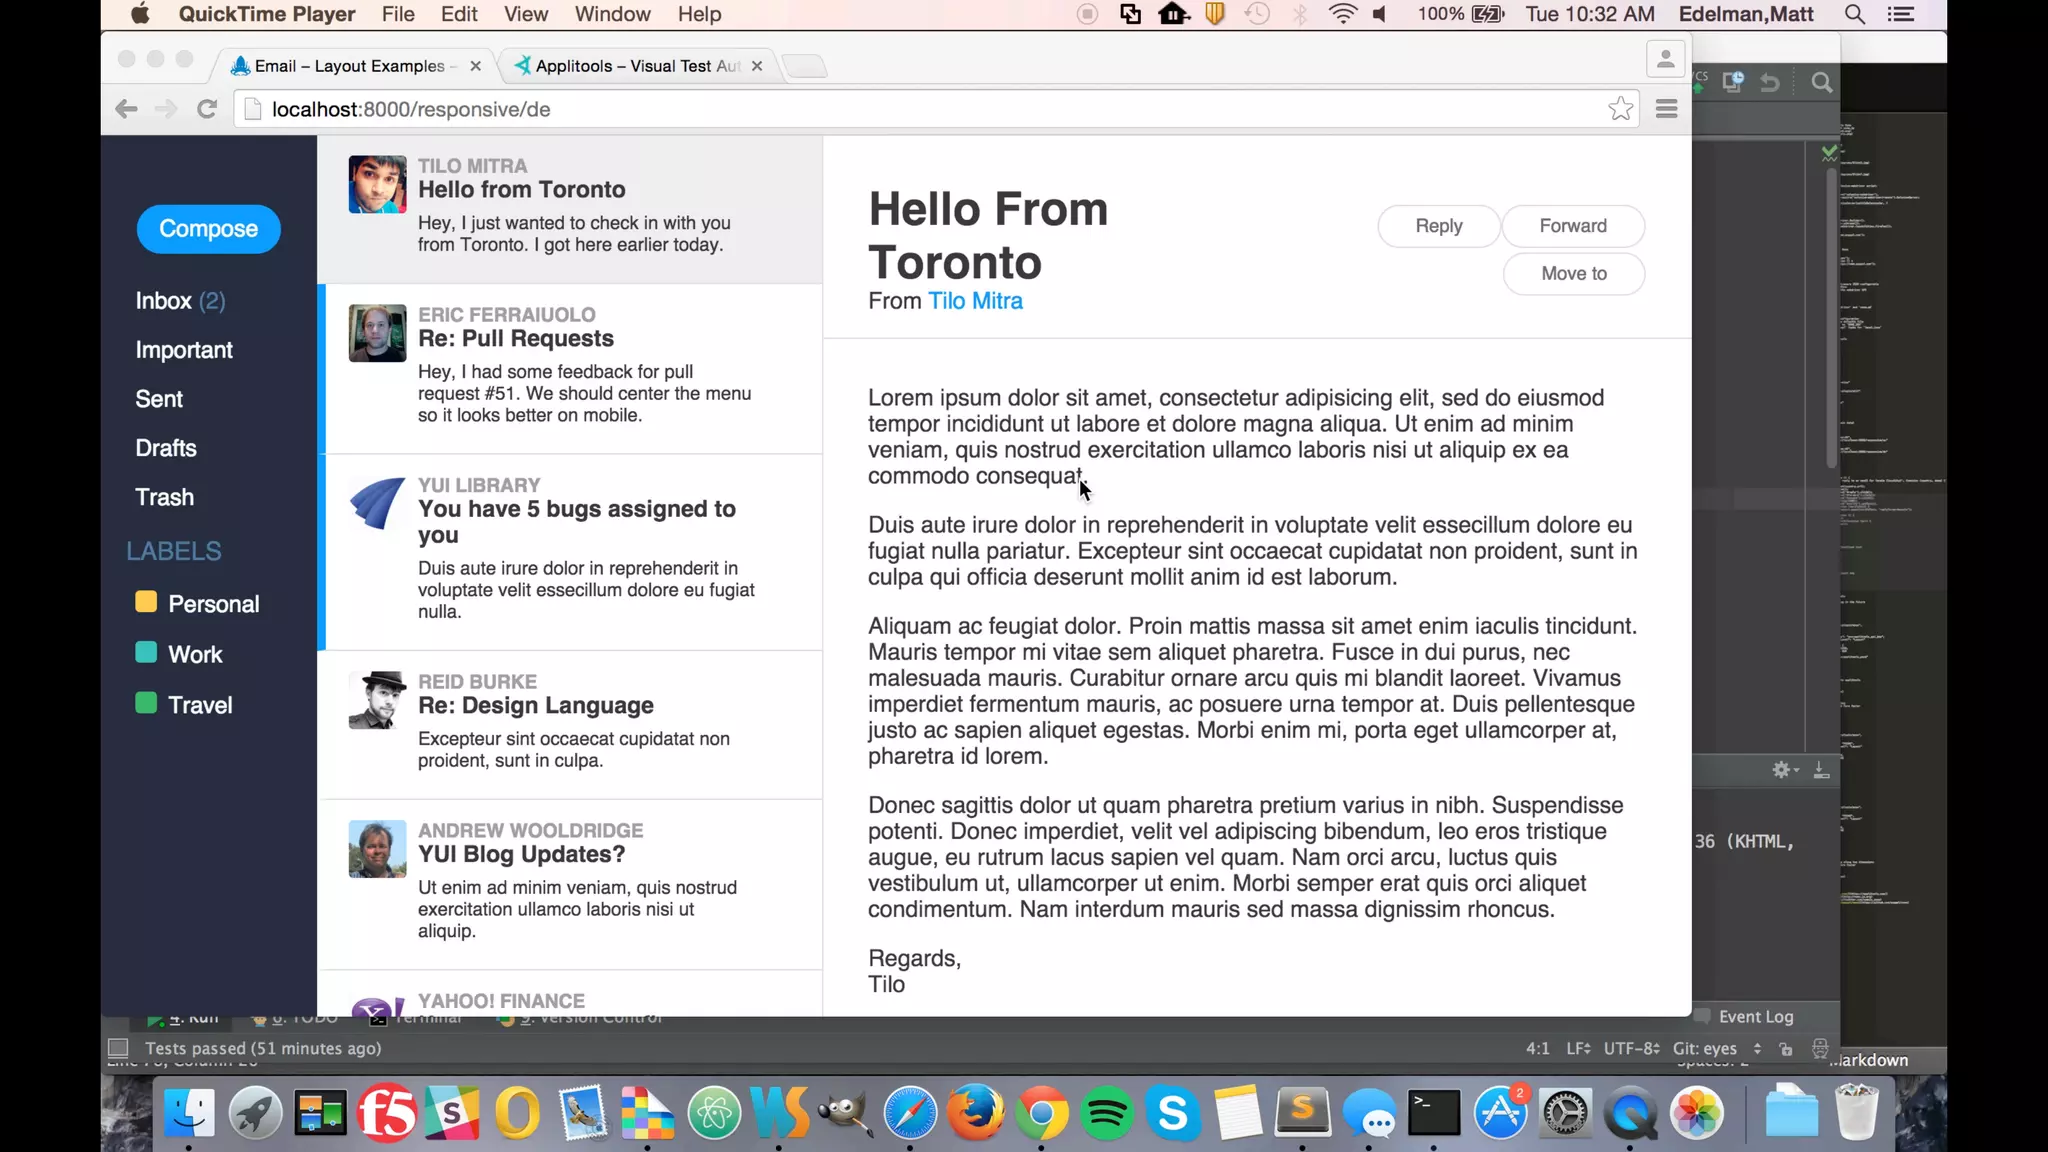Click the browser back arrow
Image resolution: width=2048 pixels, height=1152 pixels.
[x=126, y=109]
